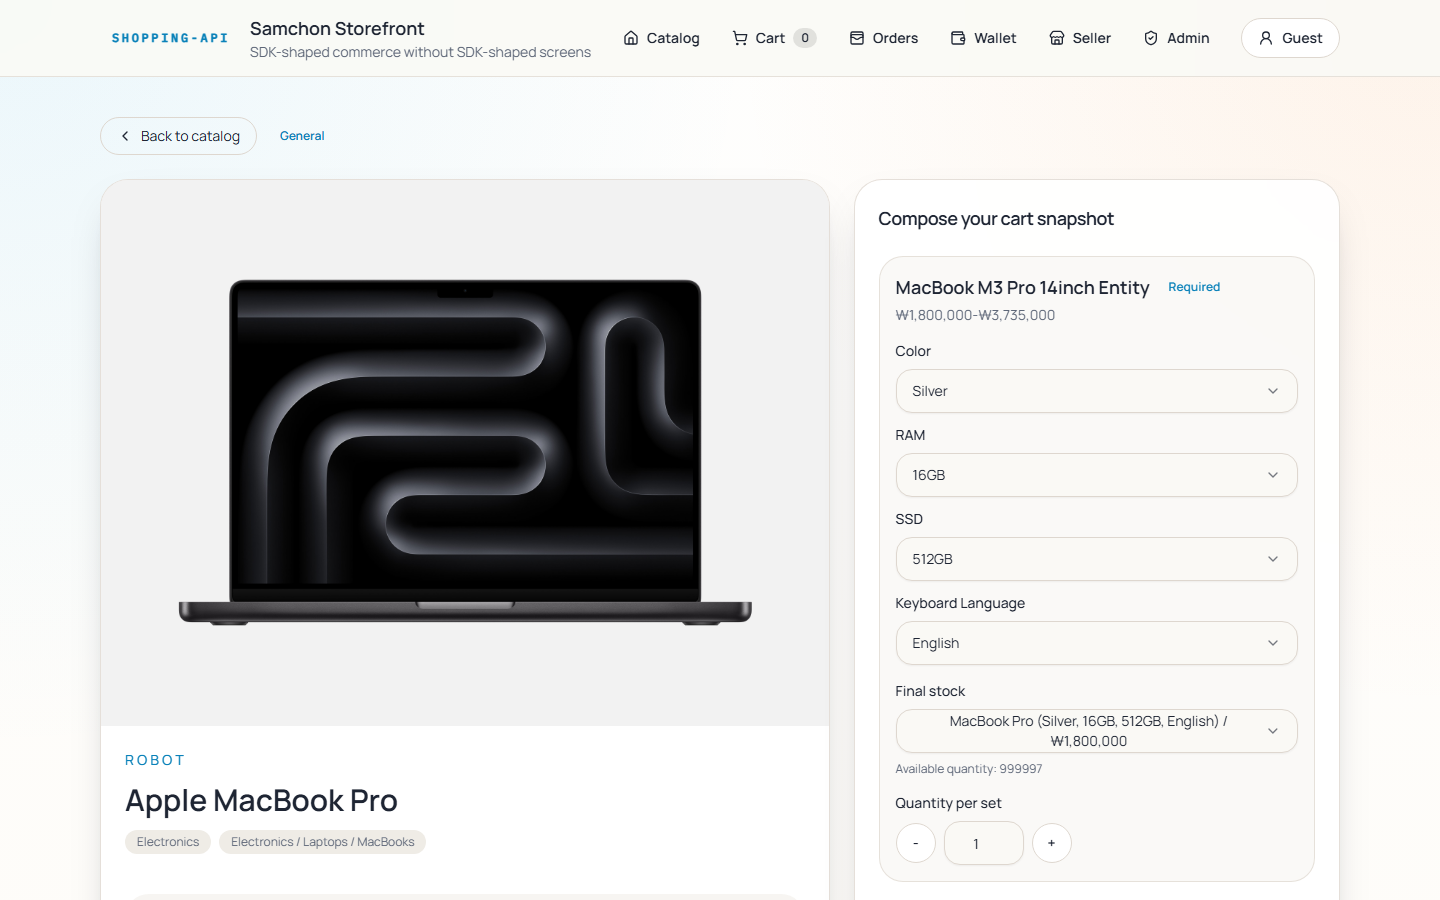Click the Seller storefront icon
The width and height of the screenshot is (1440, 900).
pos(1057,38)
